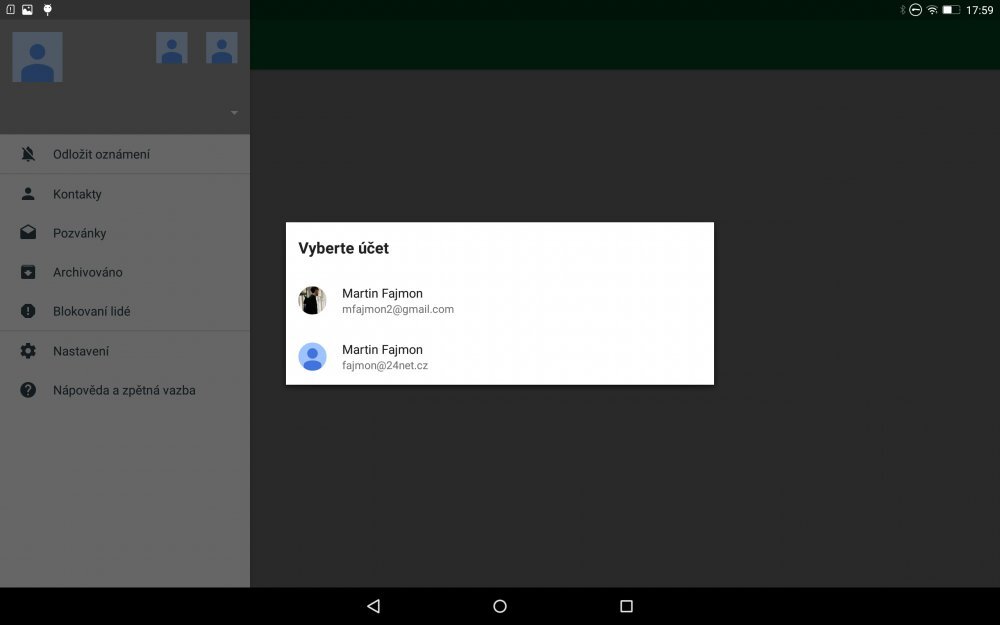The width and height of the screenshot is (1000, 625).
Task: Click the Archivováno archive icon
Action: coord(27,272)
